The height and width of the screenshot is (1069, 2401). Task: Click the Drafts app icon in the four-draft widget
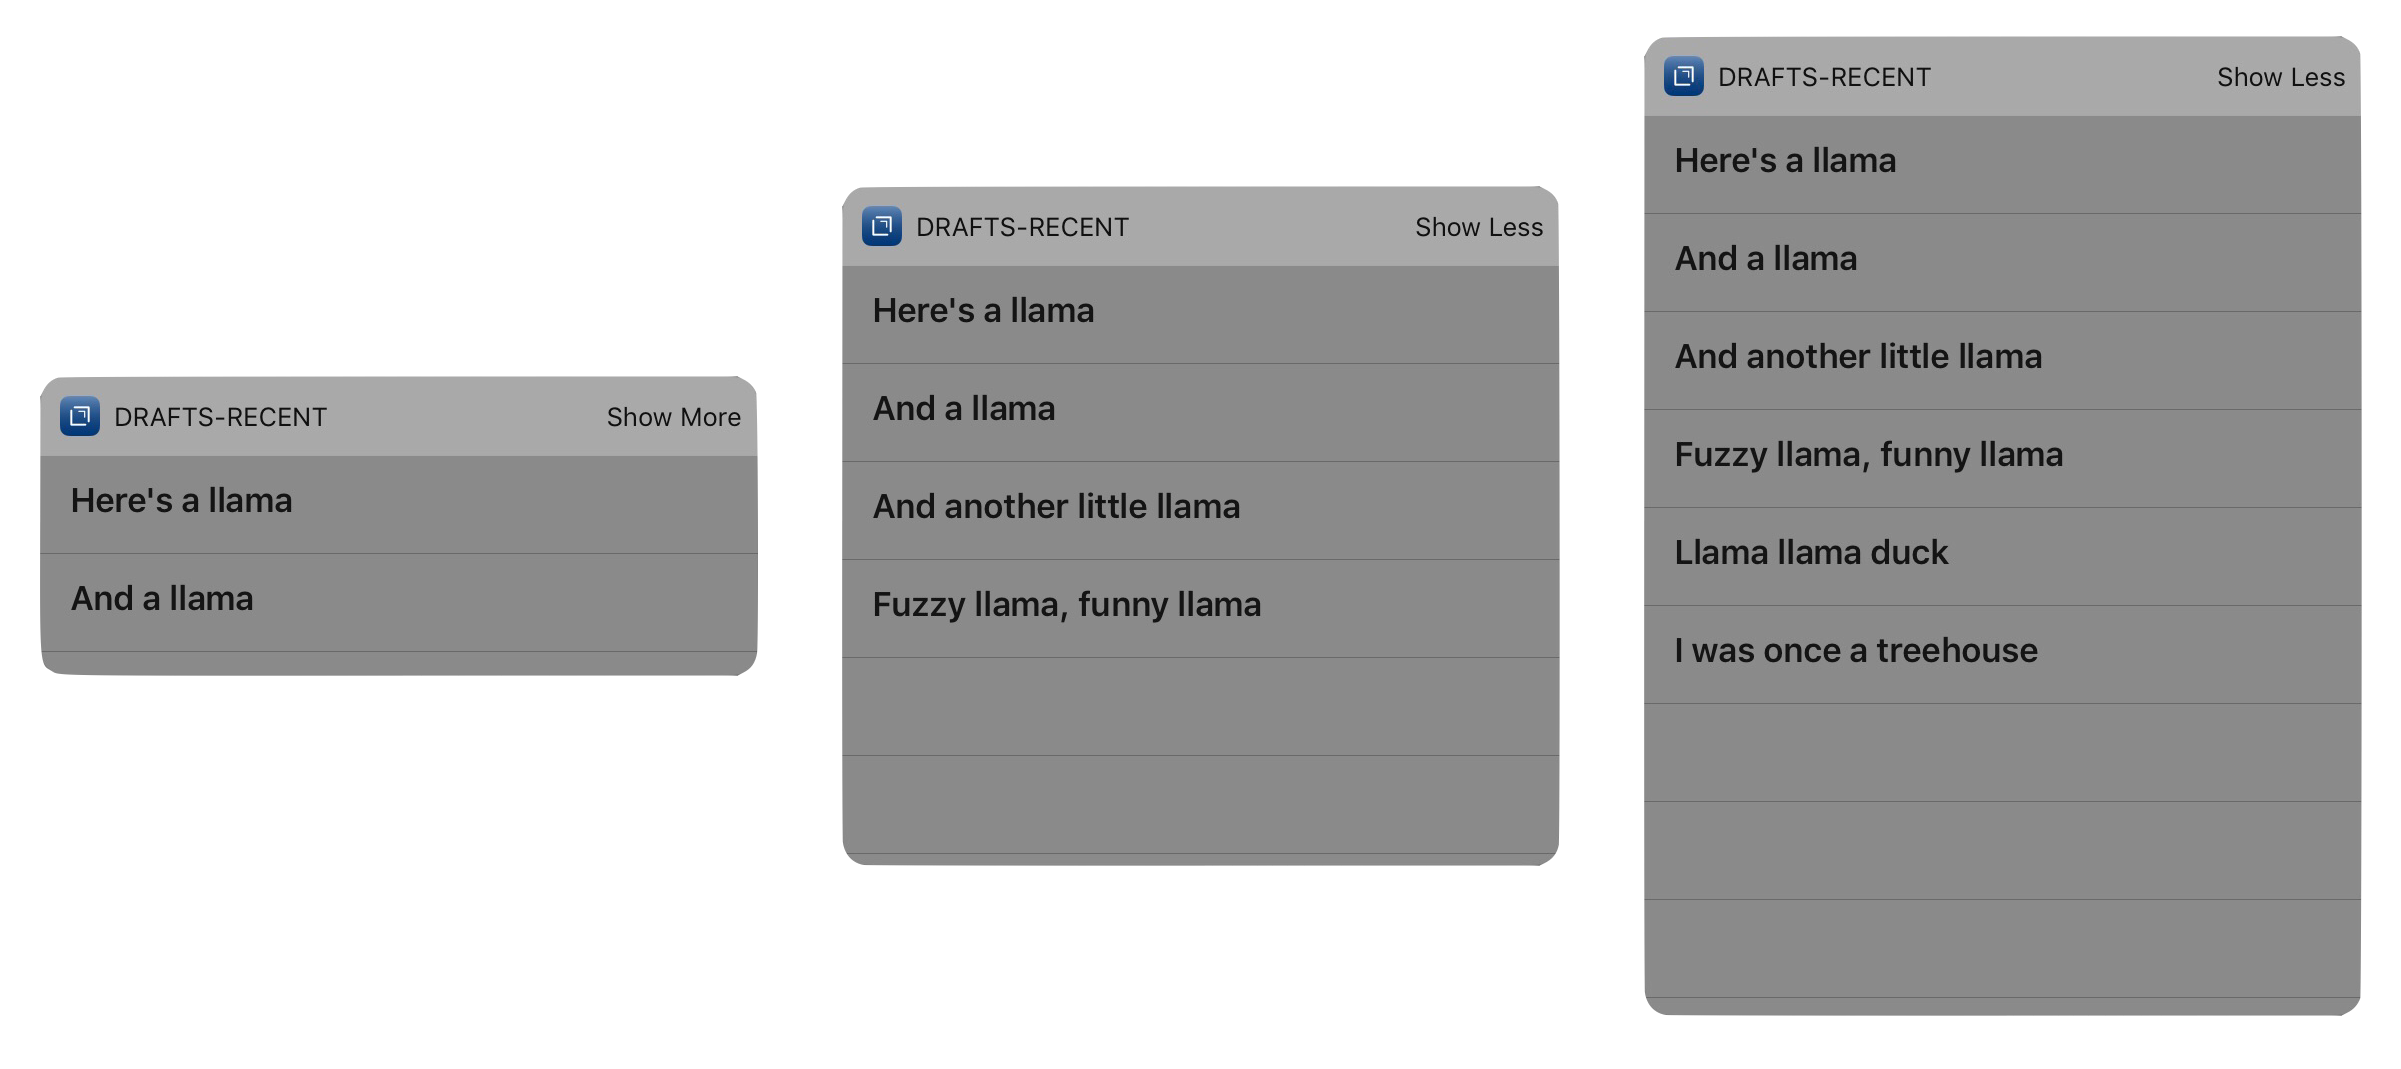click(882, 227)
